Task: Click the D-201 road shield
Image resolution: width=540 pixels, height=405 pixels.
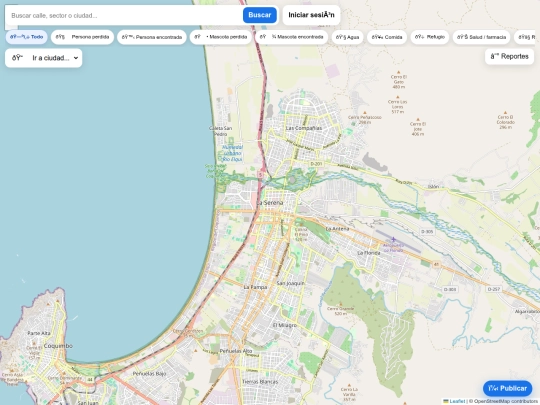Action: coord(316,164)
